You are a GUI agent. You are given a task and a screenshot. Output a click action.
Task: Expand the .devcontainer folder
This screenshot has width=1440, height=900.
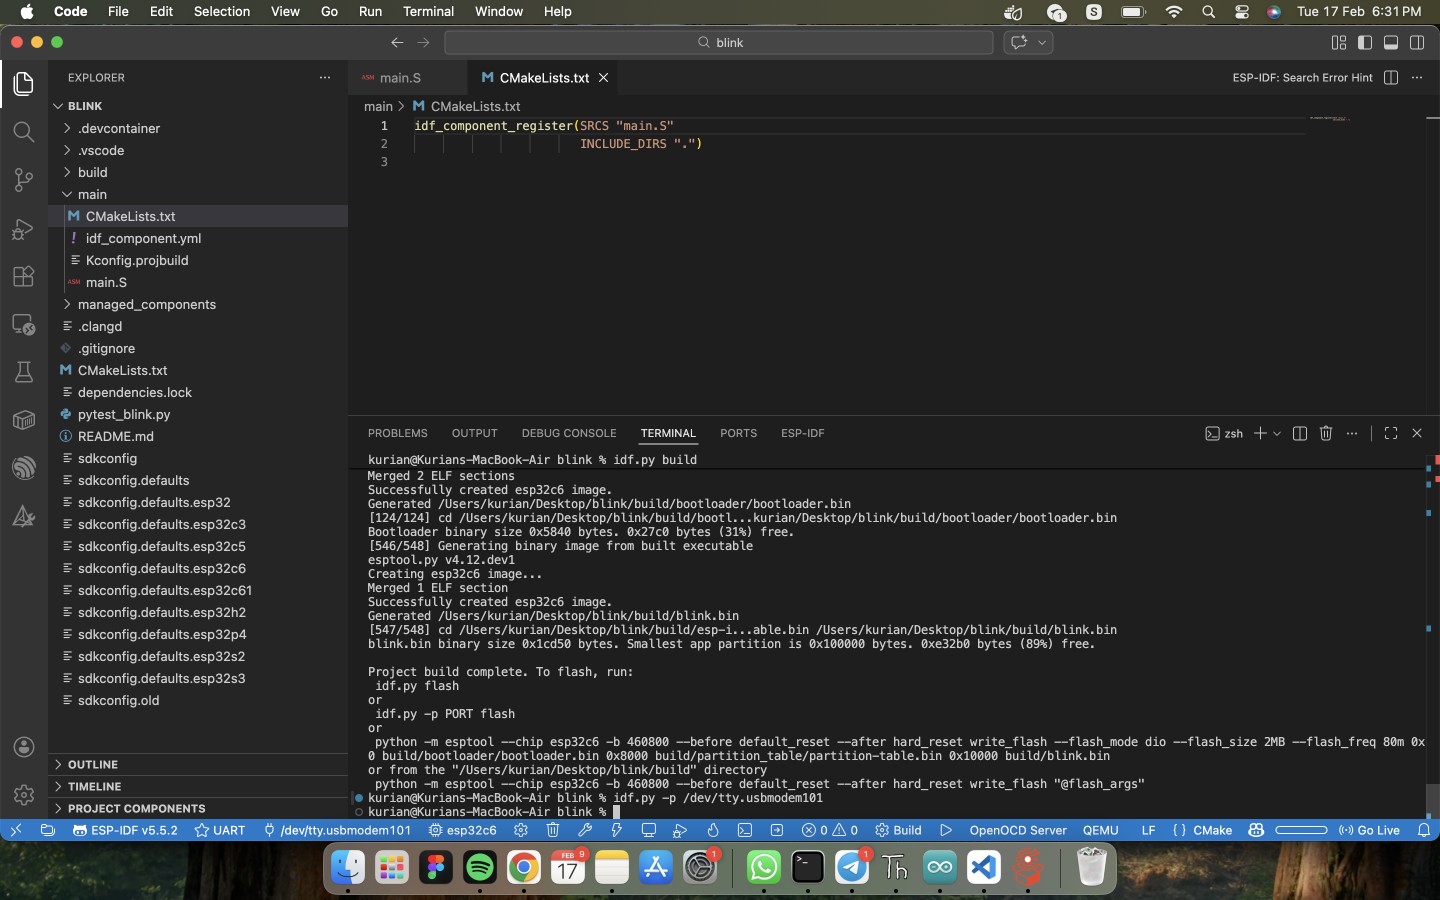(200, 128)
